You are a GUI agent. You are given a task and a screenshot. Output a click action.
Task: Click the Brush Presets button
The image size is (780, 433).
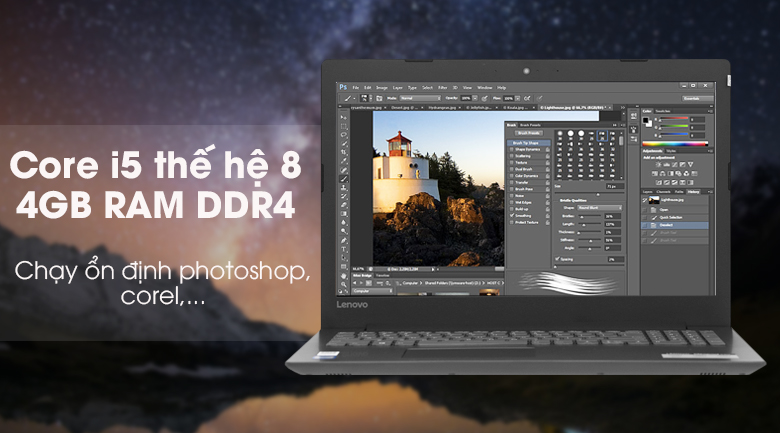(528, 133)
